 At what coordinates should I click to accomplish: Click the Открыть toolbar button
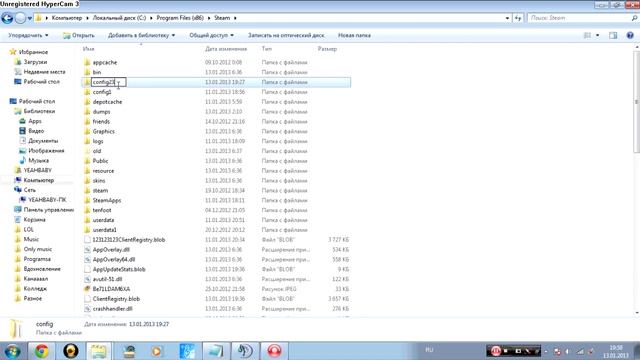click(79, 36)
